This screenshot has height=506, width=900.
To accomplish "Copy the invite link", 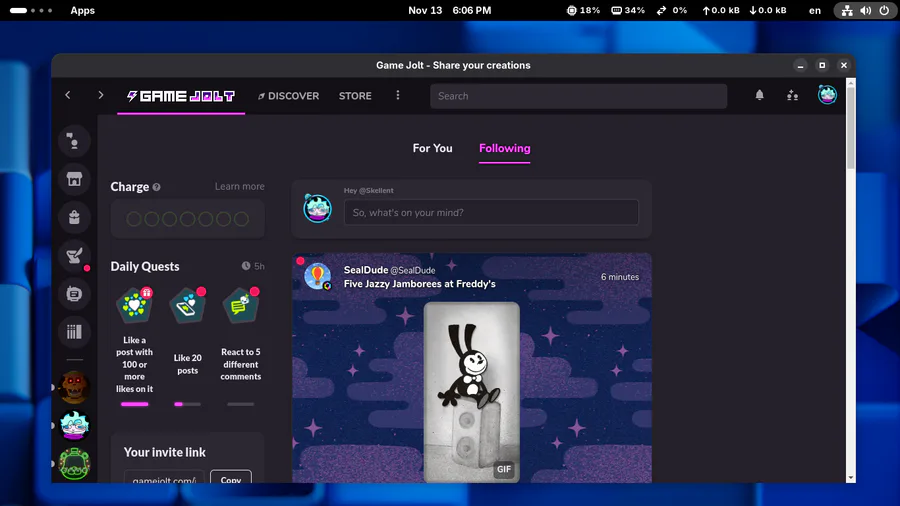I will 231,477.
